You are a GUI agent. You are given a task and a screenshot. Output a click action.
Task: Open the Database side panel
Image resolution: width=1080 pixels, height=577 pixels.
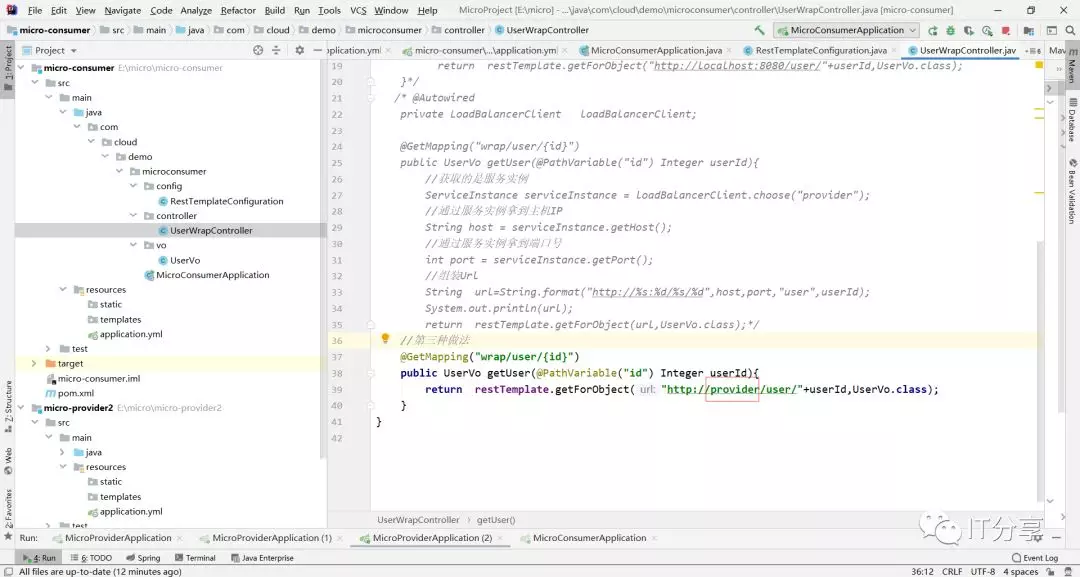point(1072,120)
